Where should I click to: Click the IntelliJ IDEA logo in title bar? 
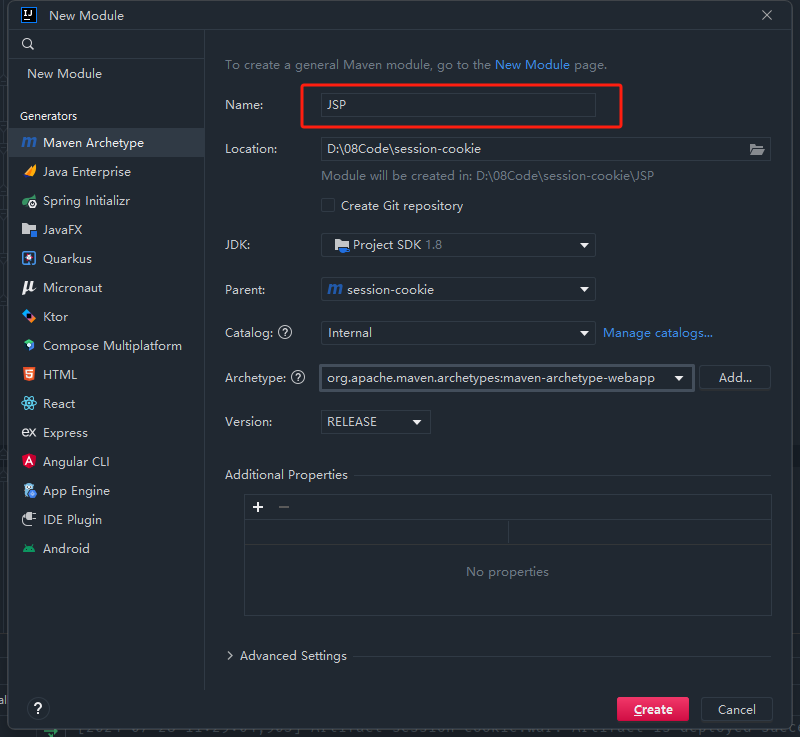coord(29,15)
